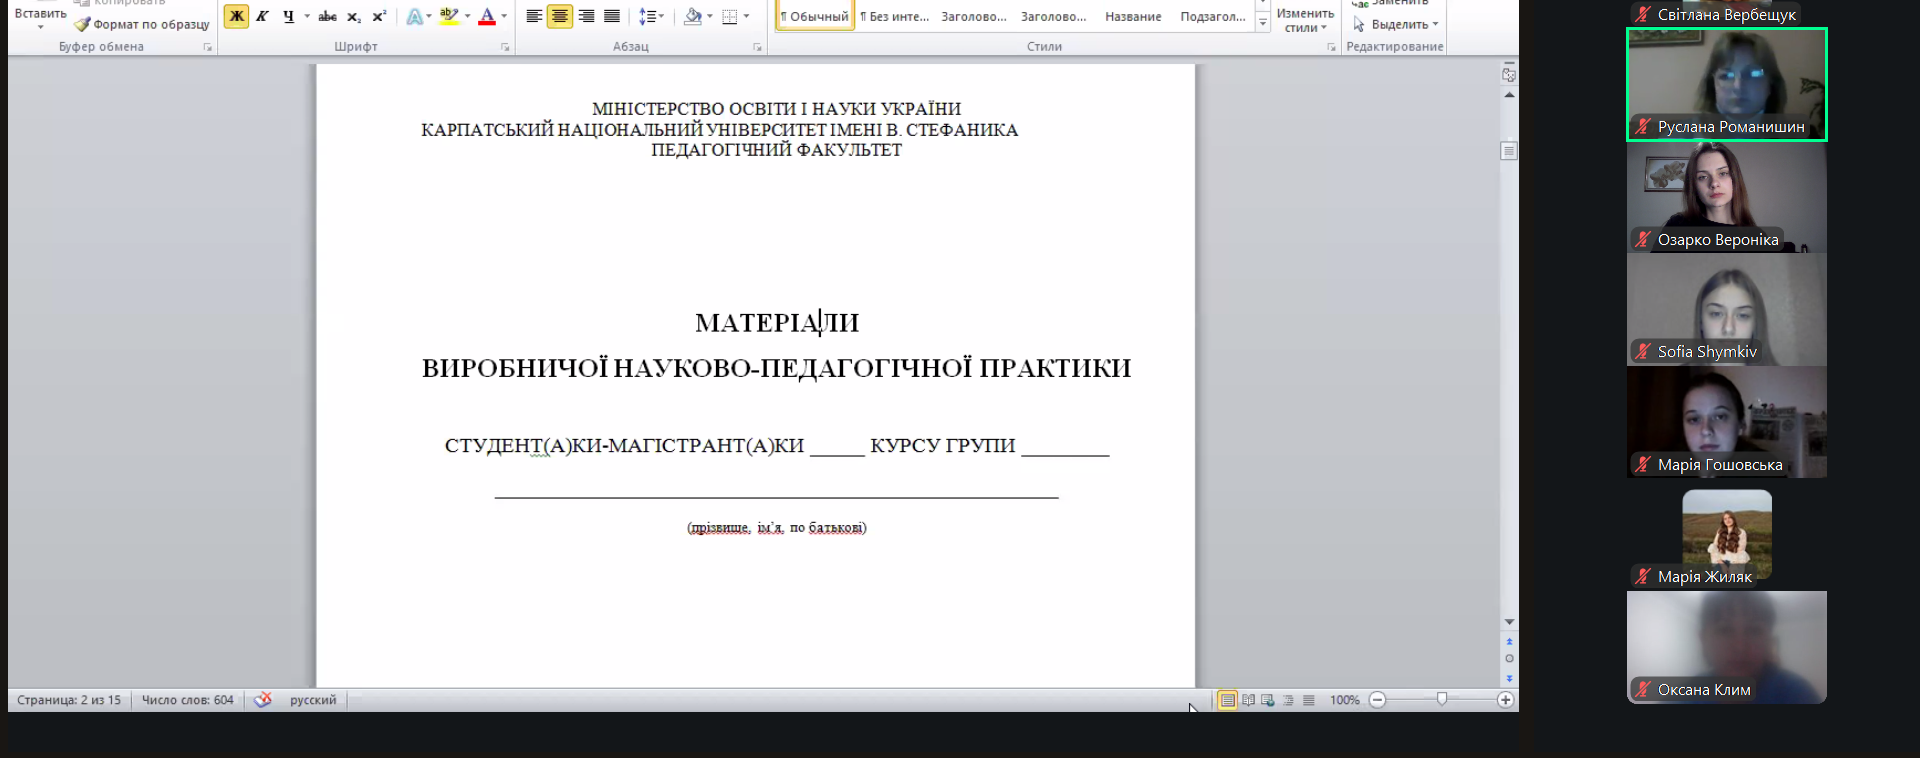Align text to the left
The image size is (1920, 758).
[534, 16]
